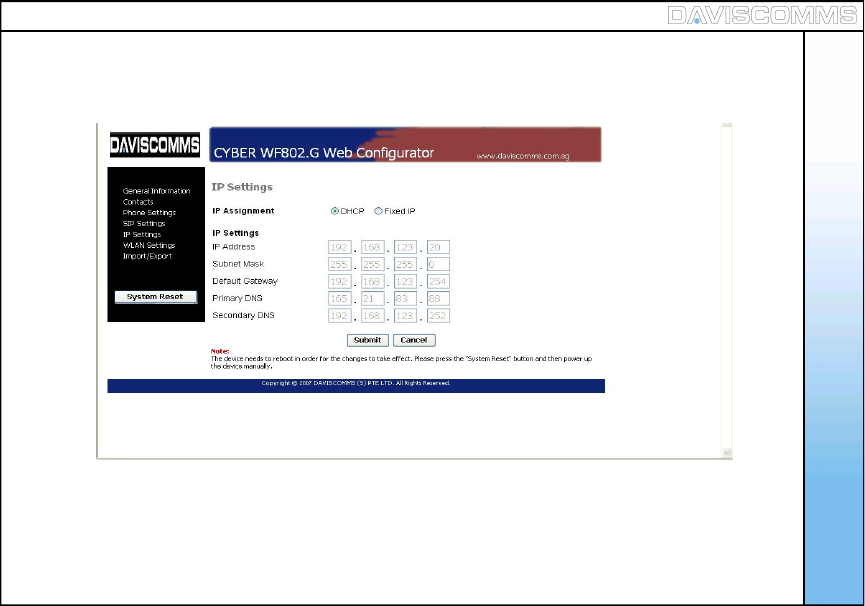Click the scrollbar up arrow

727,126
